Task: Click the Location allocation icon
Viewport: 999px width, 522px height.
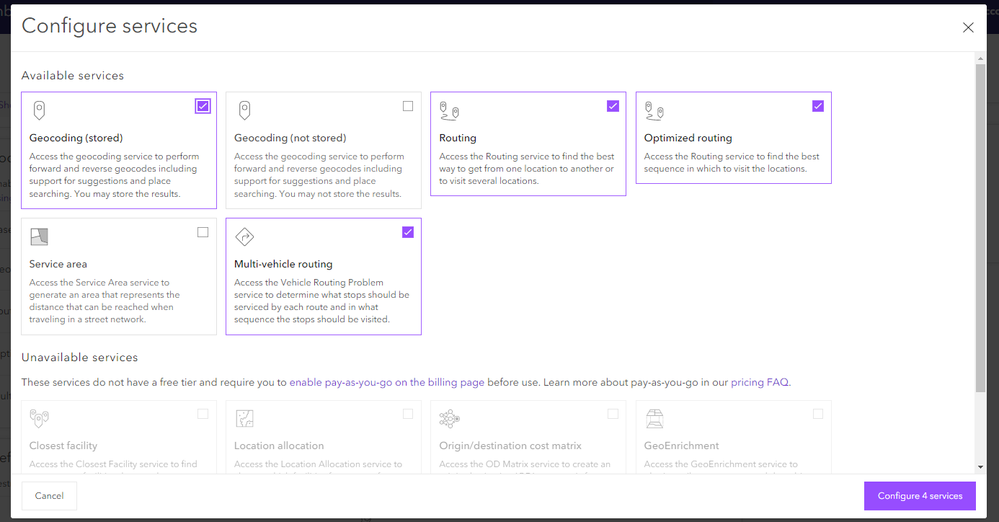Action: pyautogui.click(x=244, y=418)
